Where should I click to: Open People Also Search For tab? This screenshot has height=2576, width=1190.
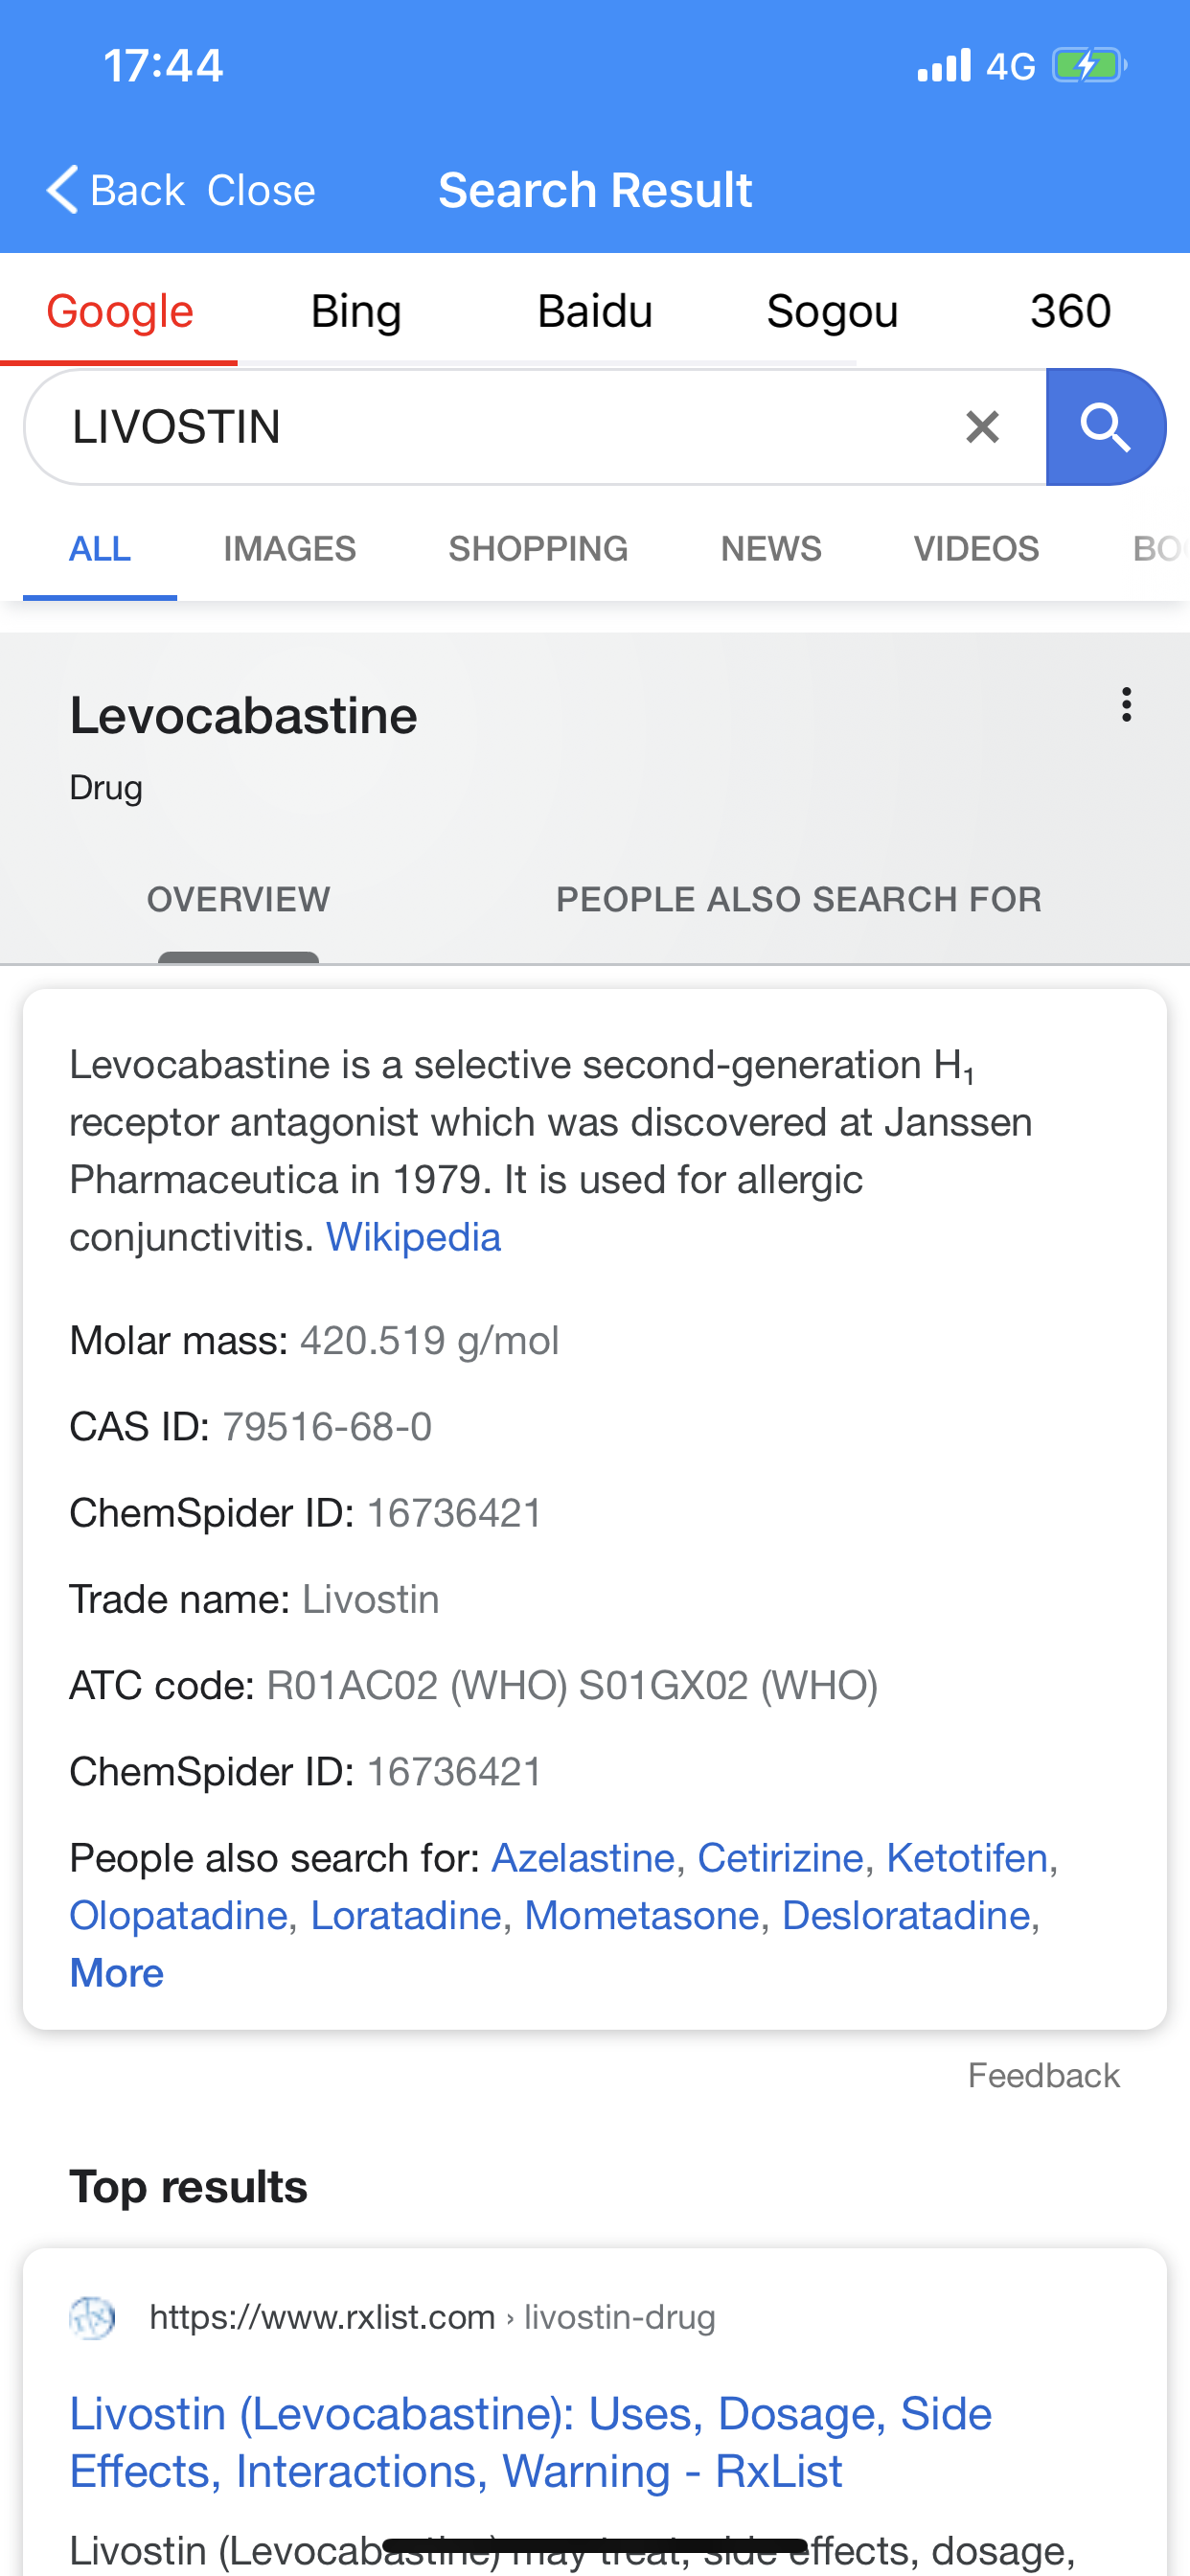798,899
